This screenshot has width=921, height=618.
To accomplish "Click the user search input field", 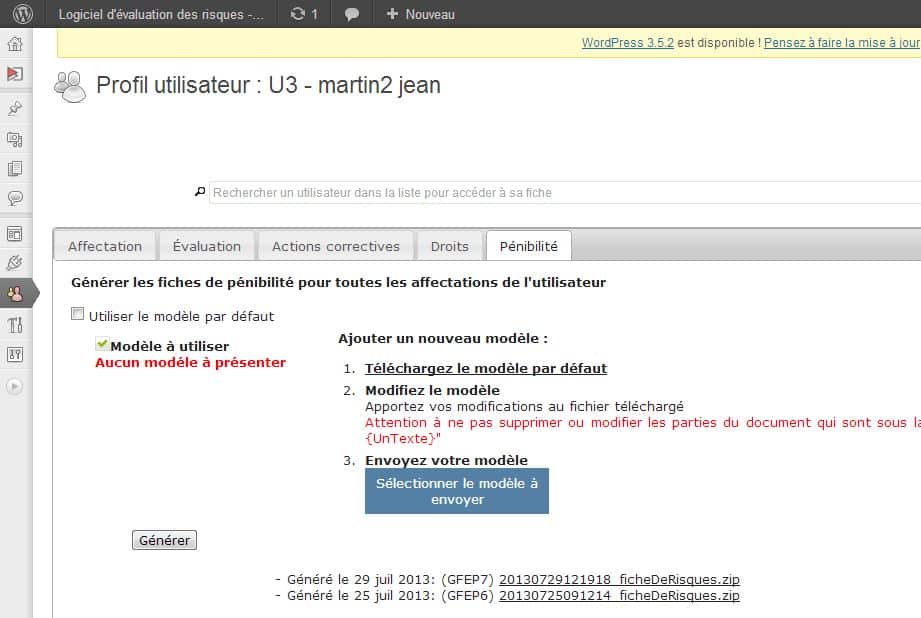I will tap(560, 192).
